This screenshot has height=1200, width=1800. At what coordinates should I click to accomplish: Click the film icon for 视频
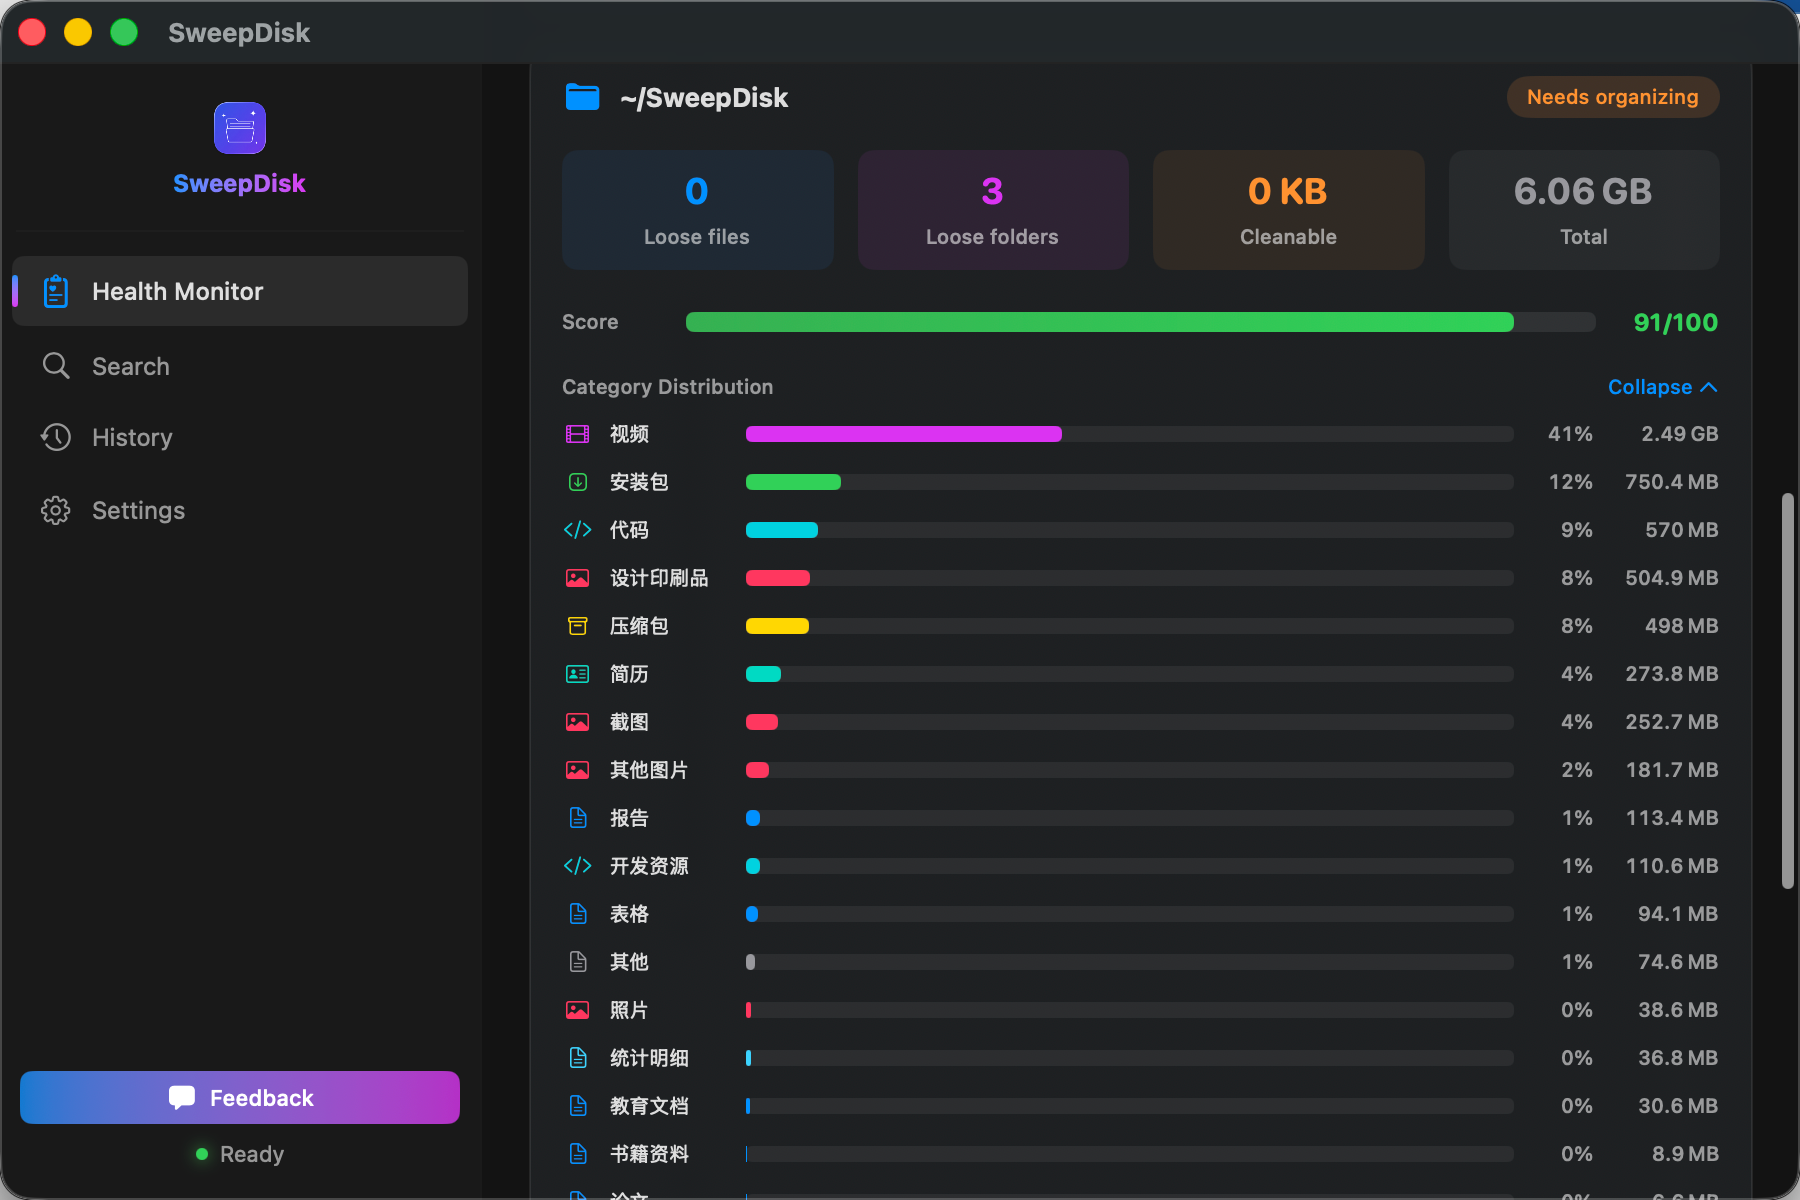578,434
